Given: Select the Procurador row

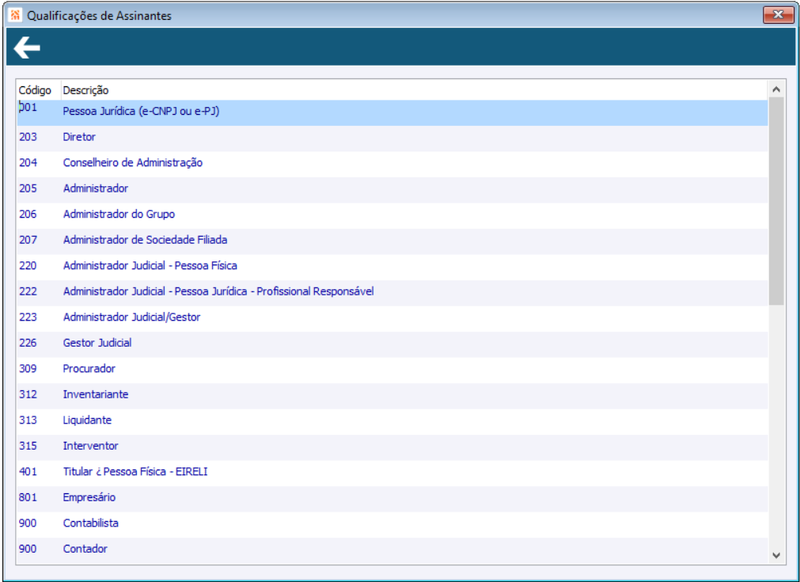Looking at the screenshot, I should click(x=392, y=370).
